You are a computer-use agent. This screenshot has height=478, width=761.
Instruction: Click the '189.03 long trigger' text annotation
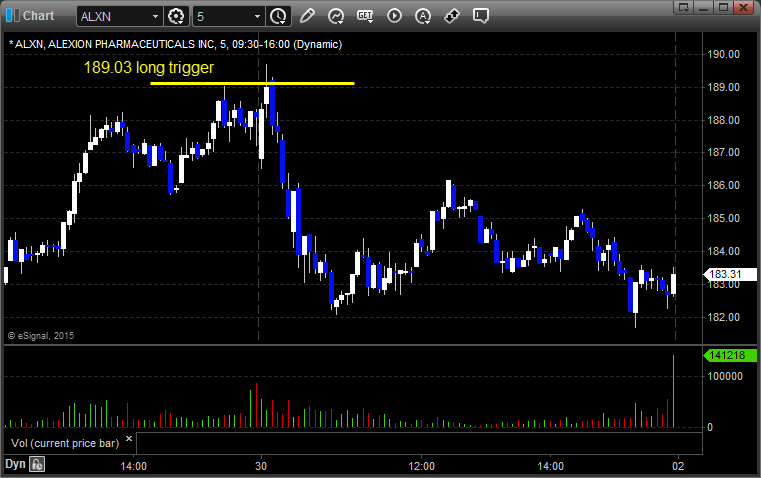pos(149,67)
